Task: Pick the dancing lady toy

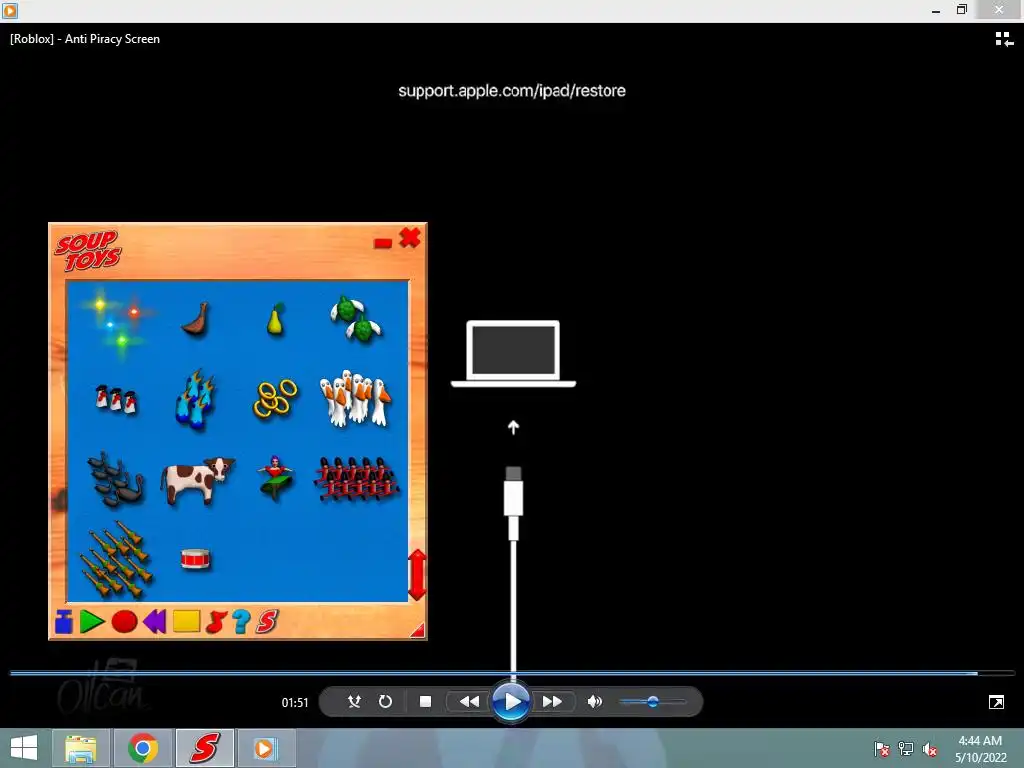Action: 275,479
